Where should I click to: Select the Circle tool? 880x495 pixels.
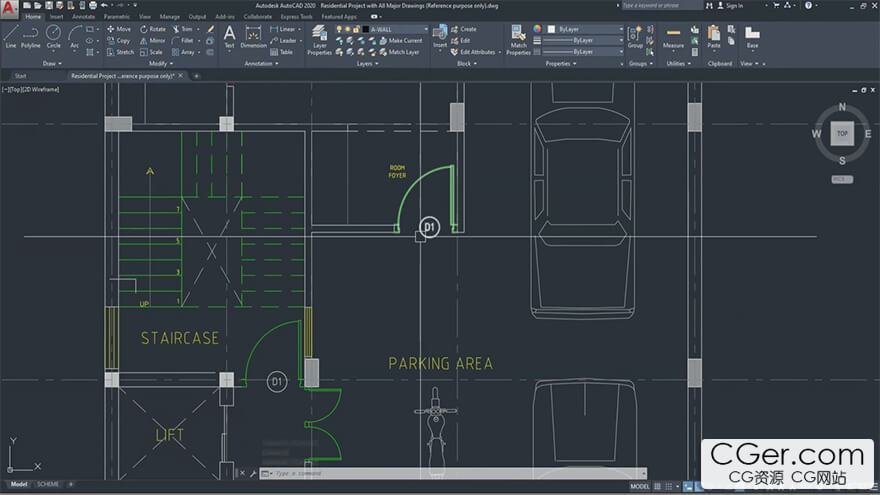pyautogui.click(x=53, y=36)
